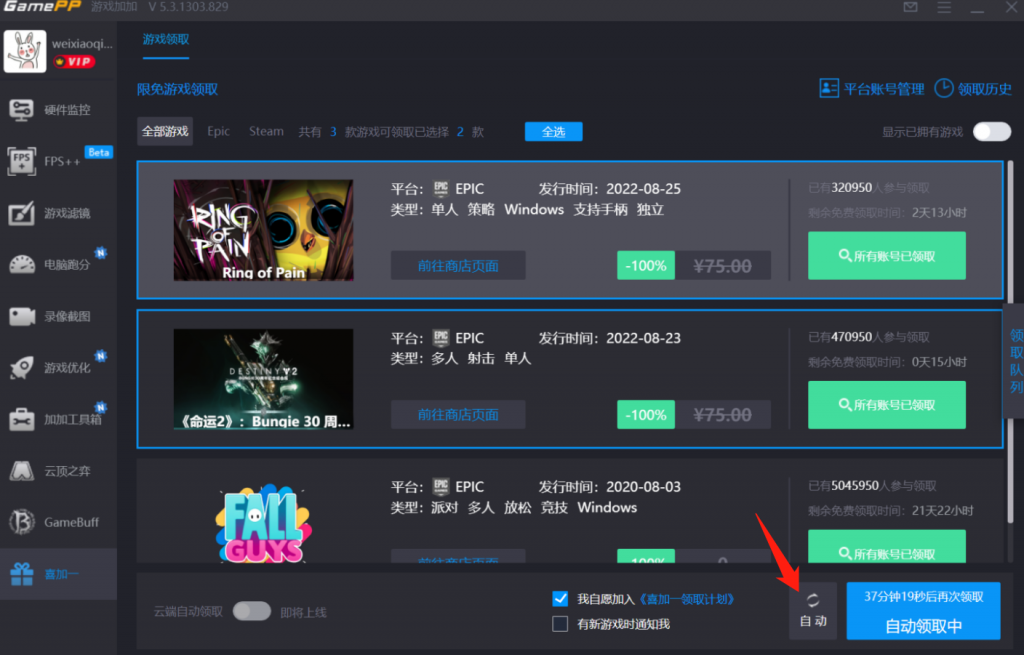Click the auto refresh (自动) icon
The width and height of the screenshot is (1024, 655).
click(813, 600)
